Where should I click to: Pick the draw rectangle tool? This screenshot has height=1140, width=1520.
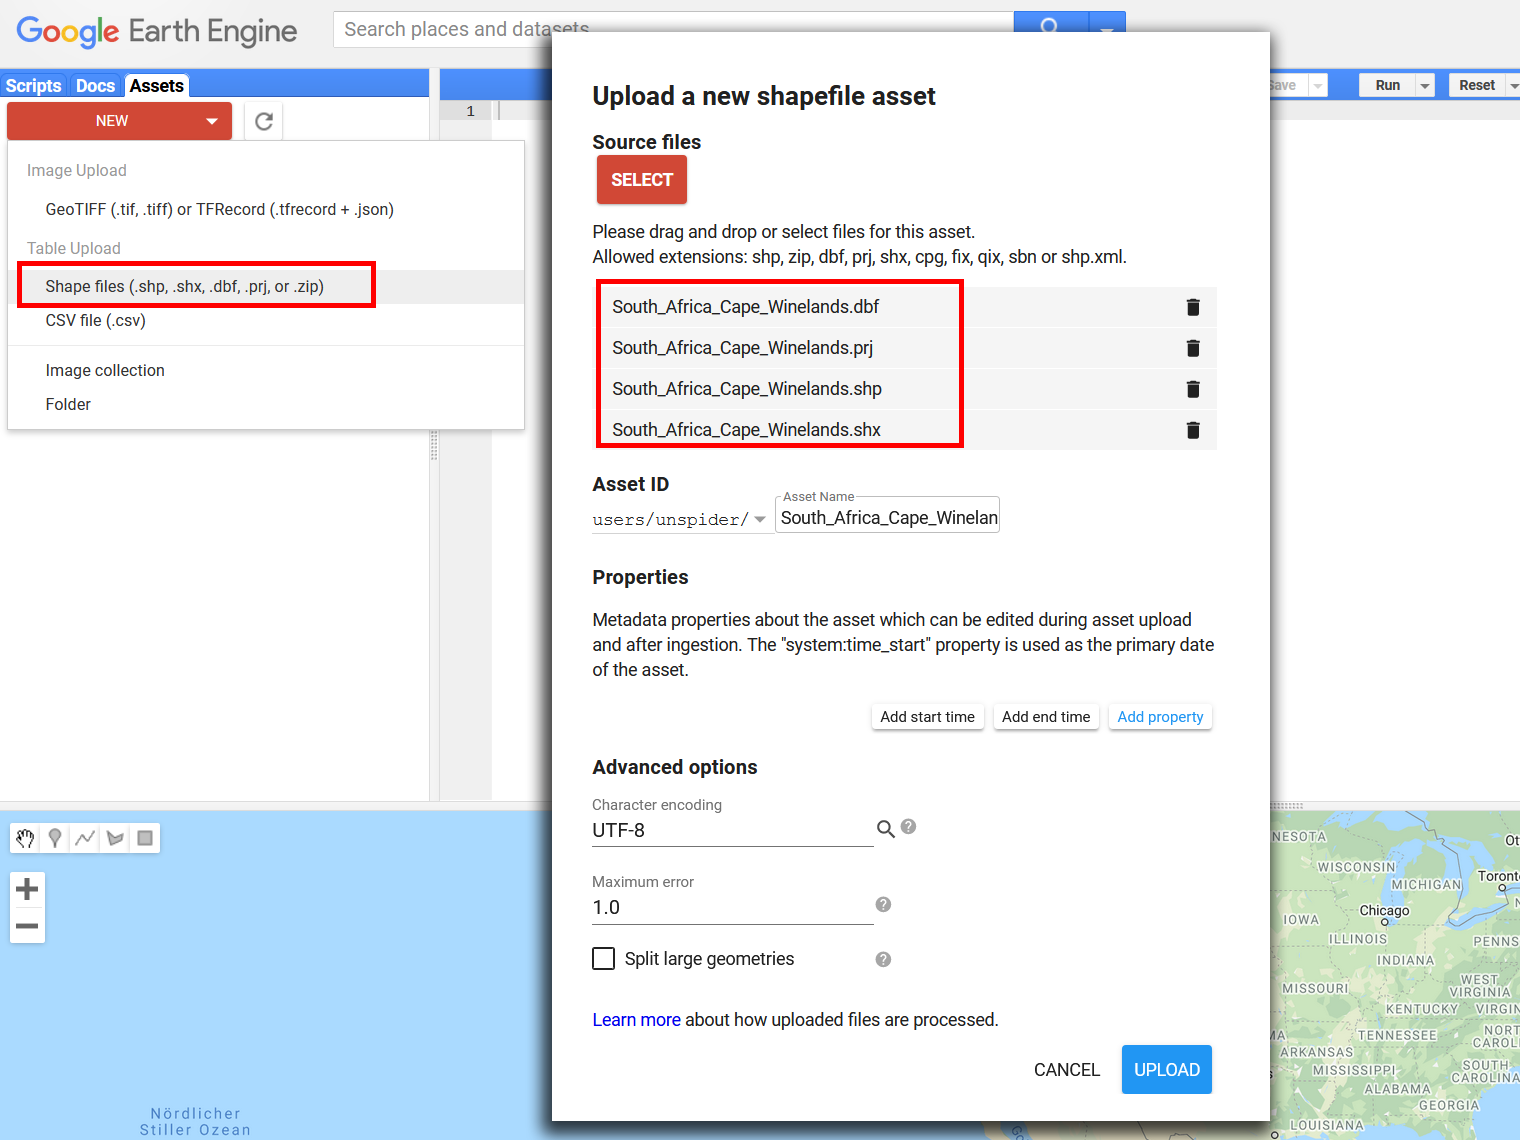(x=145, y=838)
